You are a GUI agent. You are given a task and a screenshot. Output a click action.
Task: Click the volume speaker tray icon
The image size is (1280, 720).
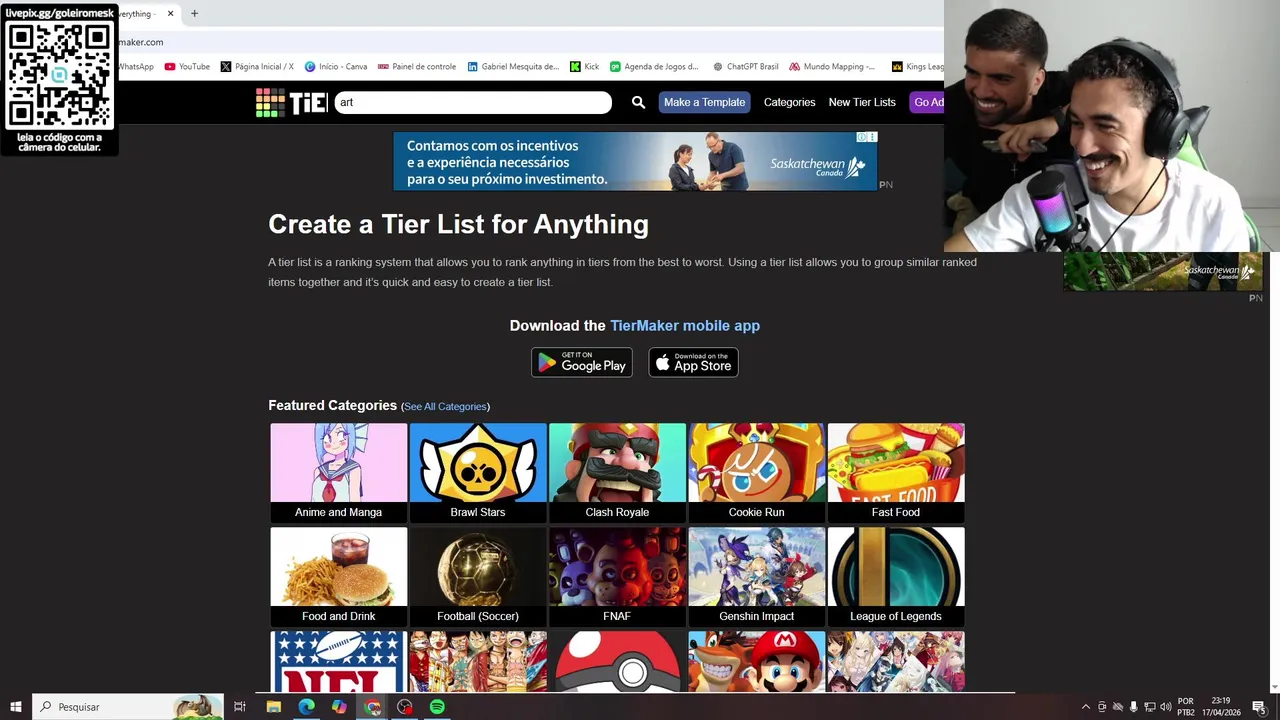[x=1165, y=707]
